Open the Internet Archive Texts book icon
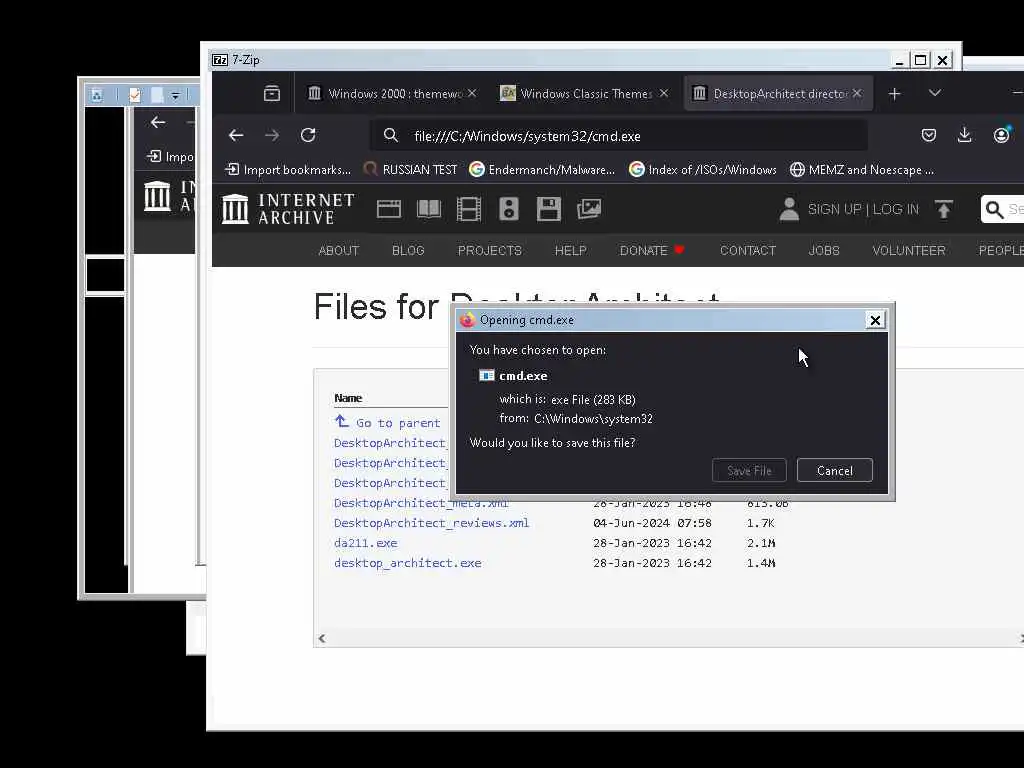Screen dimensions: 1024x768 [429, 209]
